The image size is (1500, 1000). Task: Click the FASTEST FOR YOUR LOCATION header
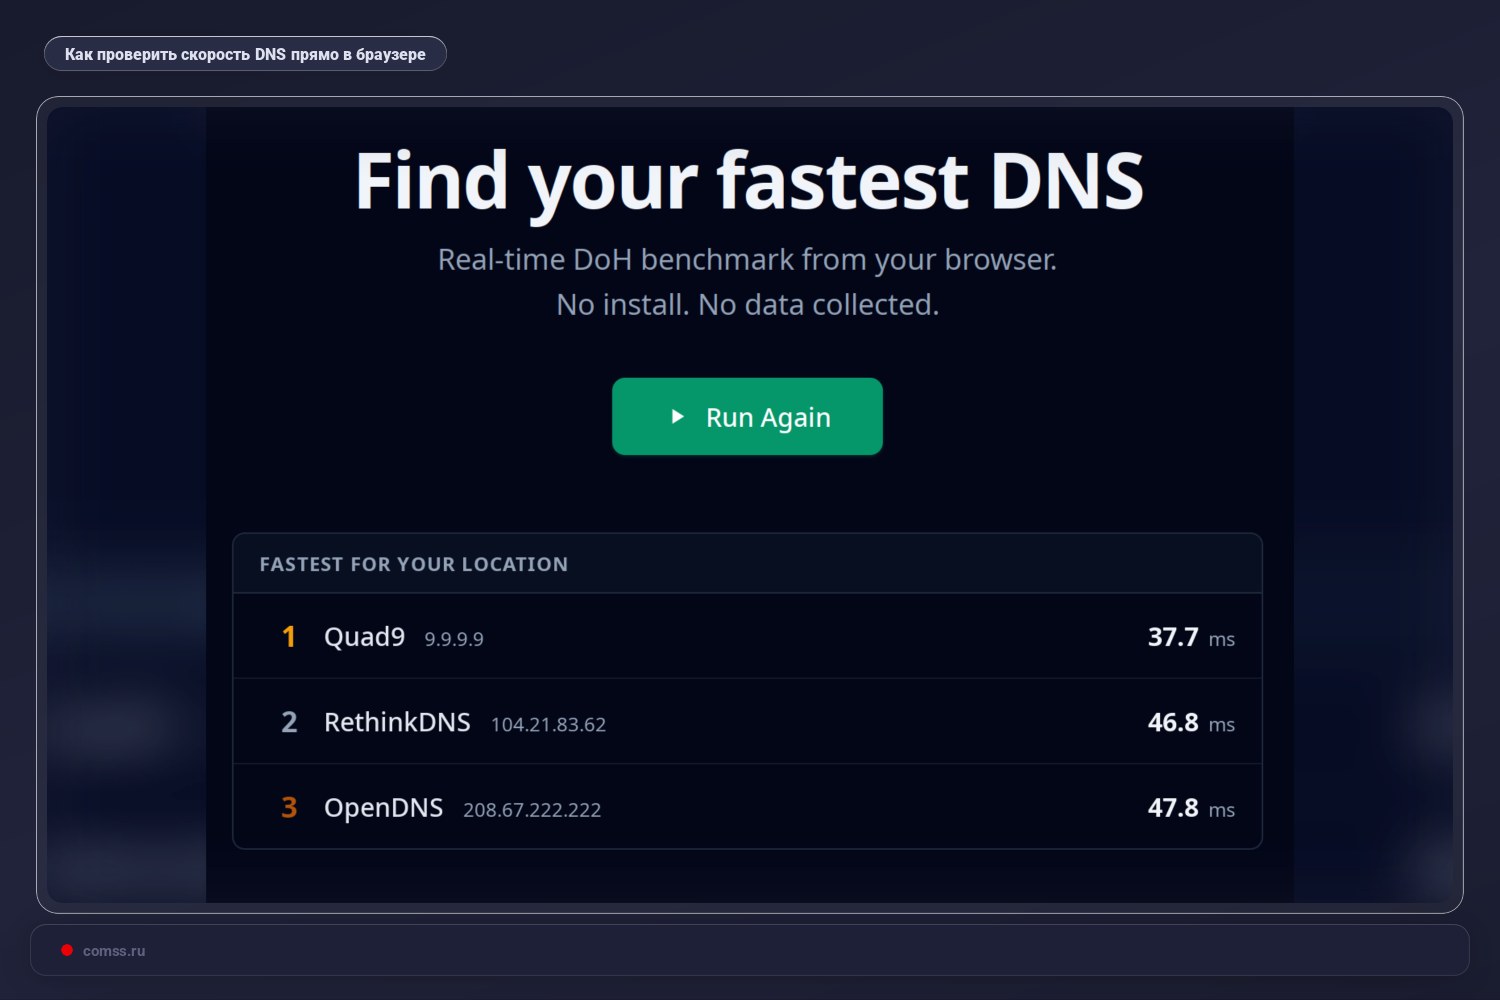pyautogui.click(x=413, y=563)
